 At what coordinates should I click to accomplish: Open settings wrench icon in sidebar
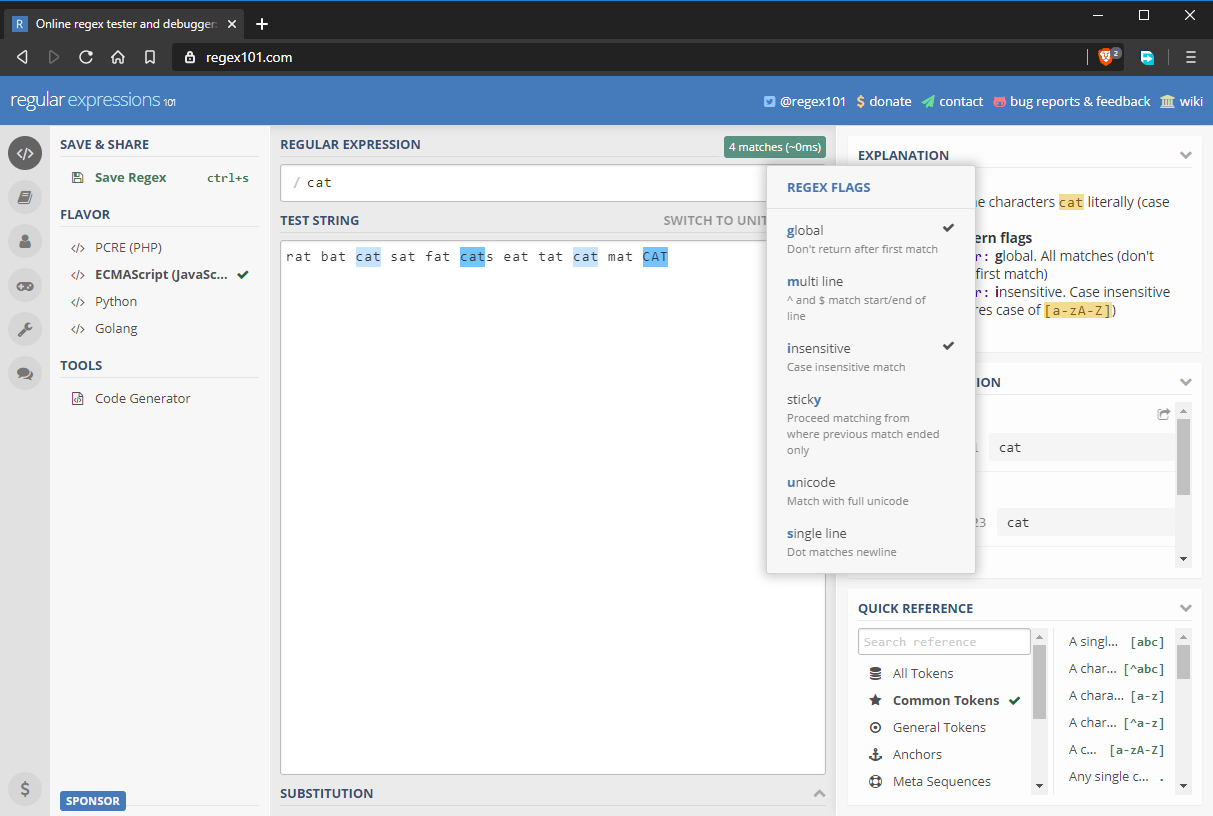(25, 329)
